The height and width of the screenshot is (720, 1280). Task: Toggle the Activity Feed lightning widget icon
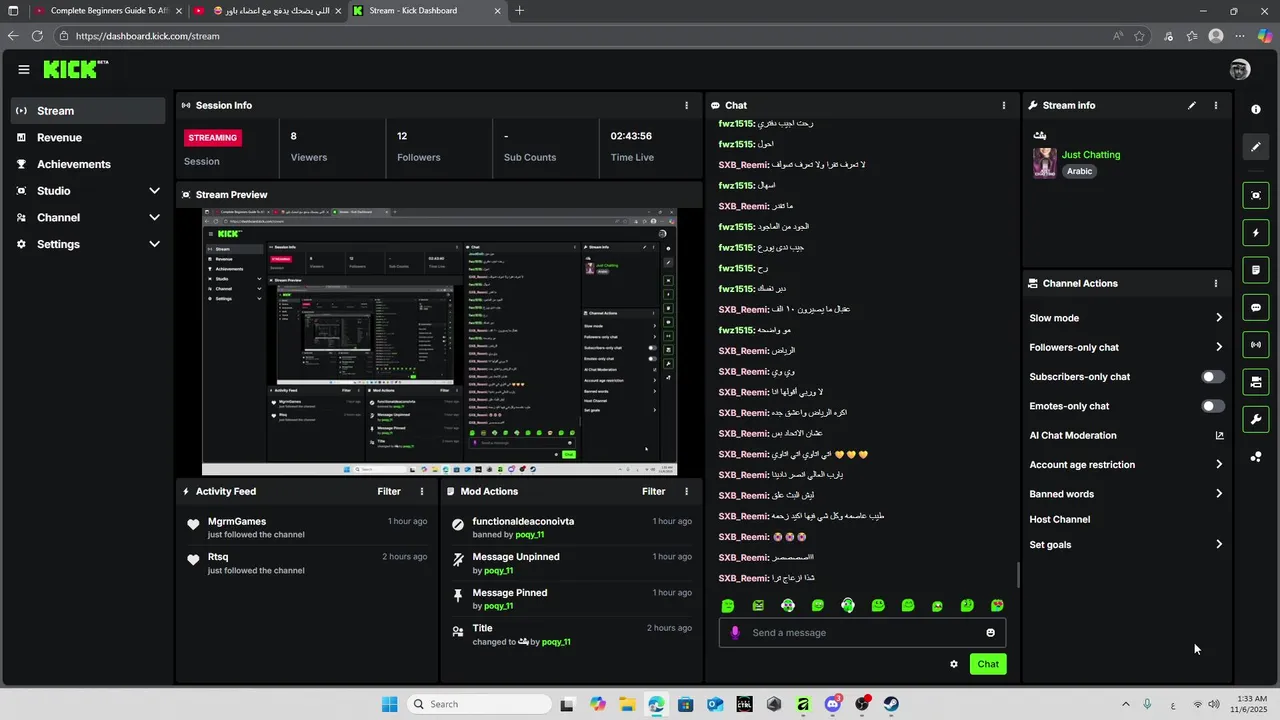(x=1256, y=233)
